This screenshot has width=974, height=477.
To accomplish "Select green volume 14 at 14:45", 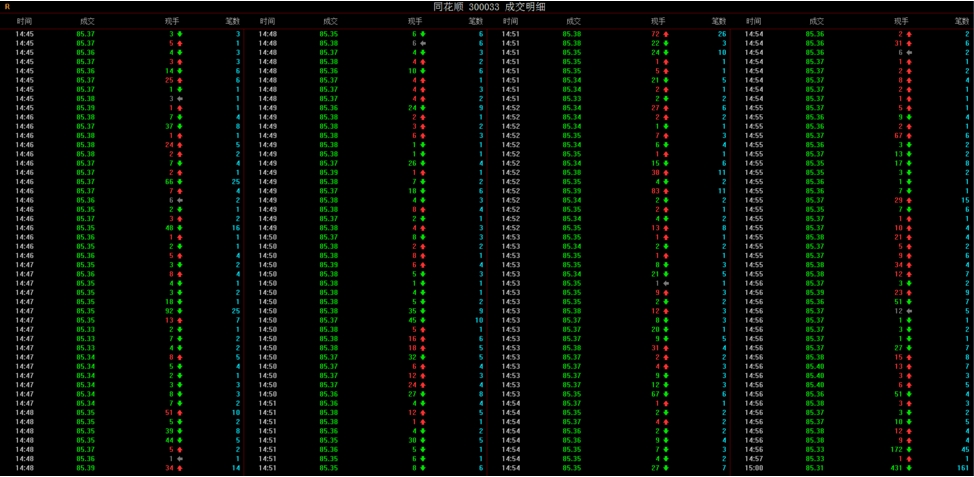I will 169,71.
